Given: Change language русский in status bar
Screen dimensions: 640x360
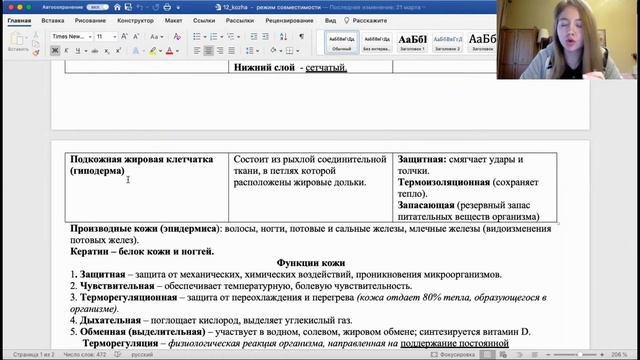Looking at the screenshot, I should 142,355.
